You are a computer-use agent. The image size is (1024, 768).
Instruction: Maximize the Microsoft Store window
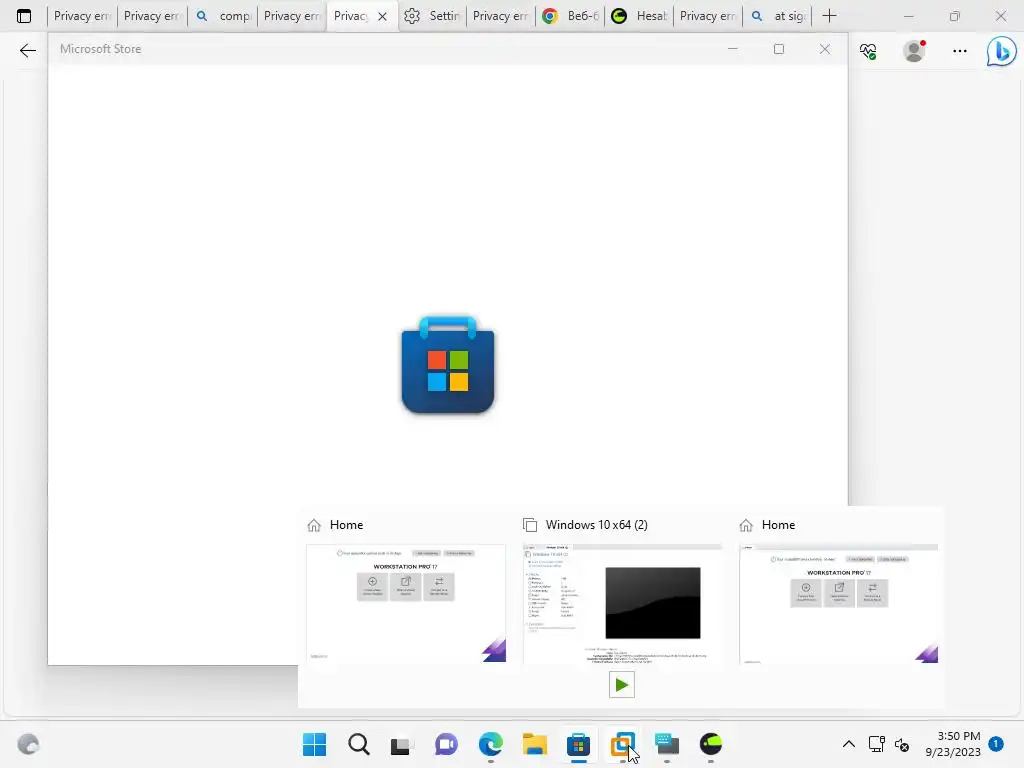pyautogui.click(x=778, y=49)
